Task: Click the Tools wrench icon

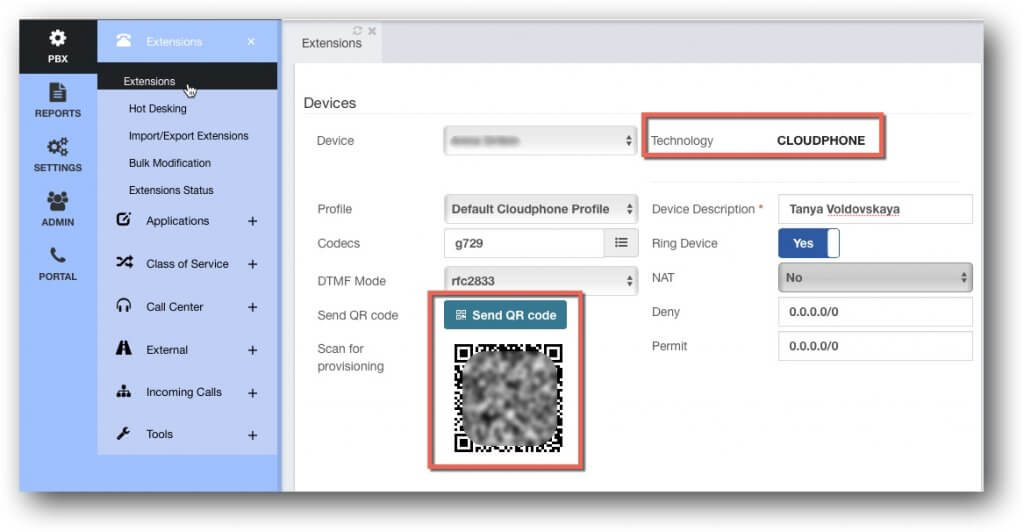Action: 123,433
